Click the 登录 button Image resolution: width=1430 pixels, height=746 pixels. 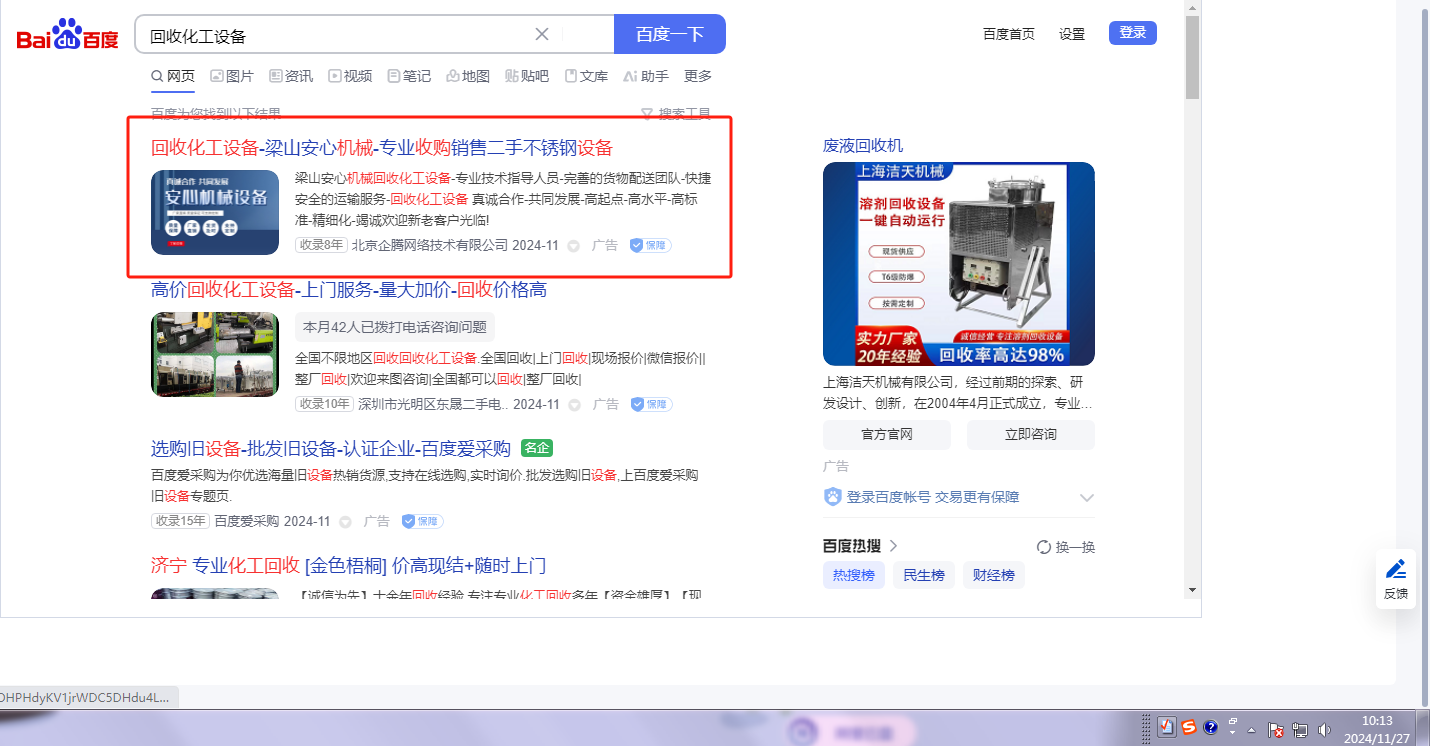tap(1133, 33)
